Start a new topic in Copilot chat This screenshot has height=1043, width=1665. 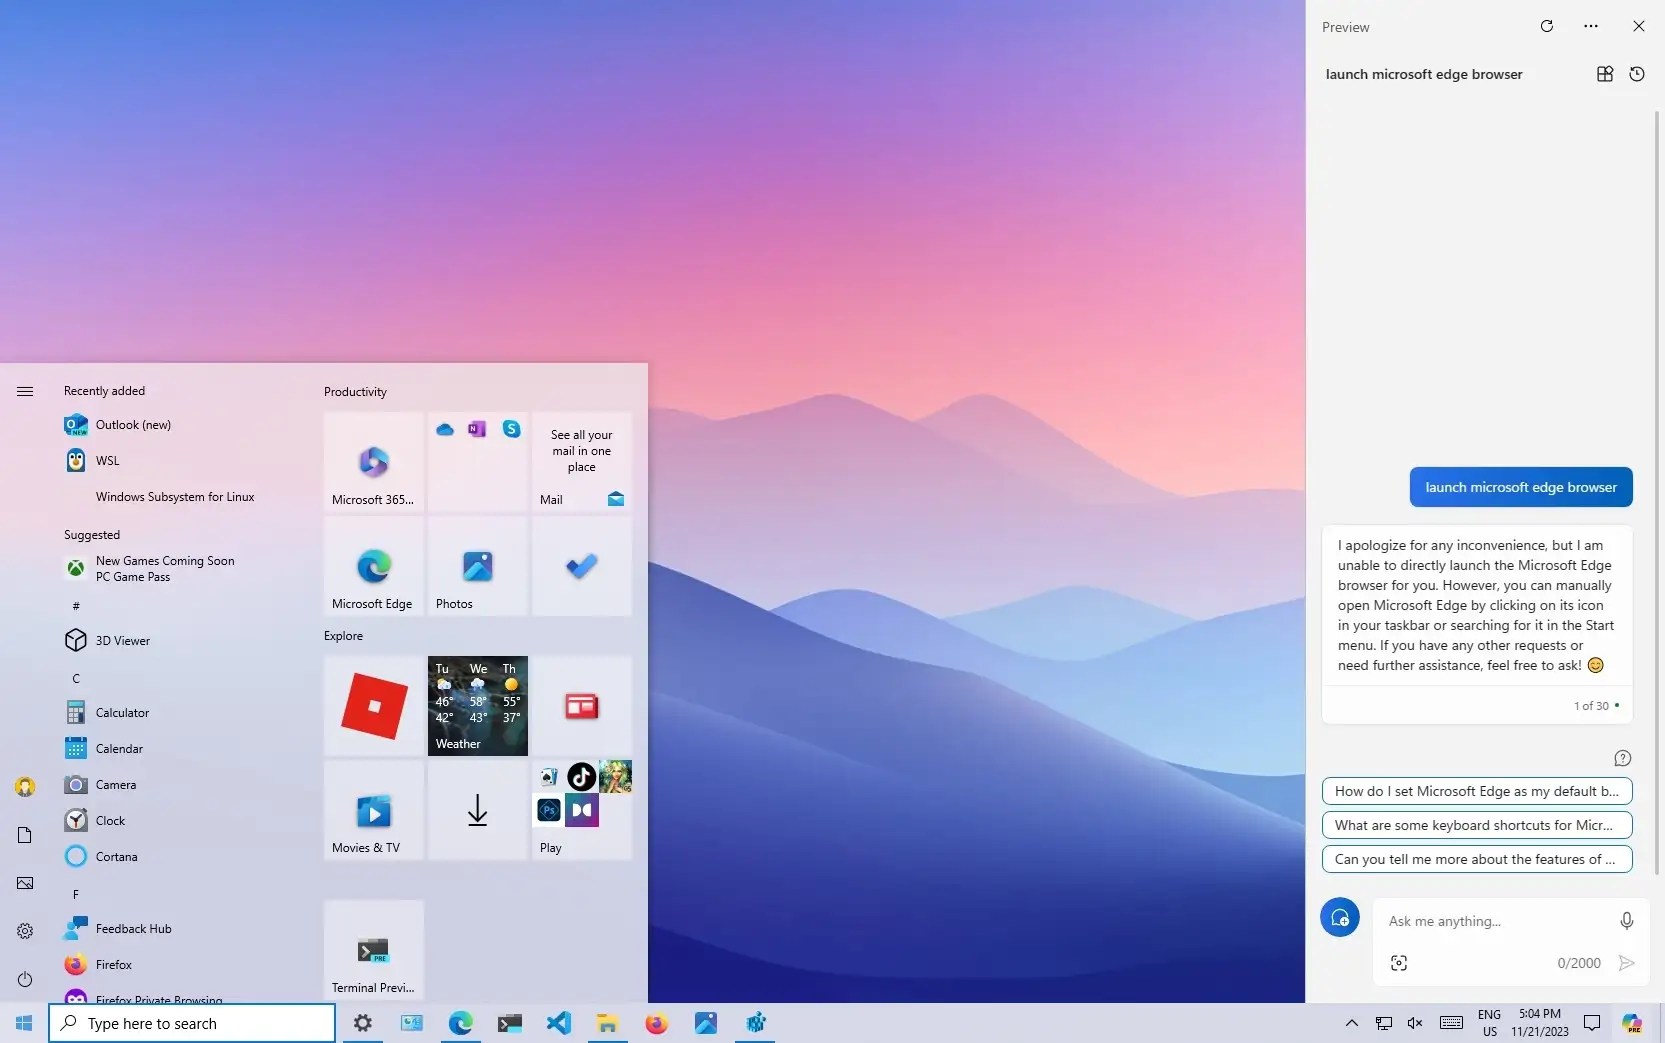tap(1339, 917)
